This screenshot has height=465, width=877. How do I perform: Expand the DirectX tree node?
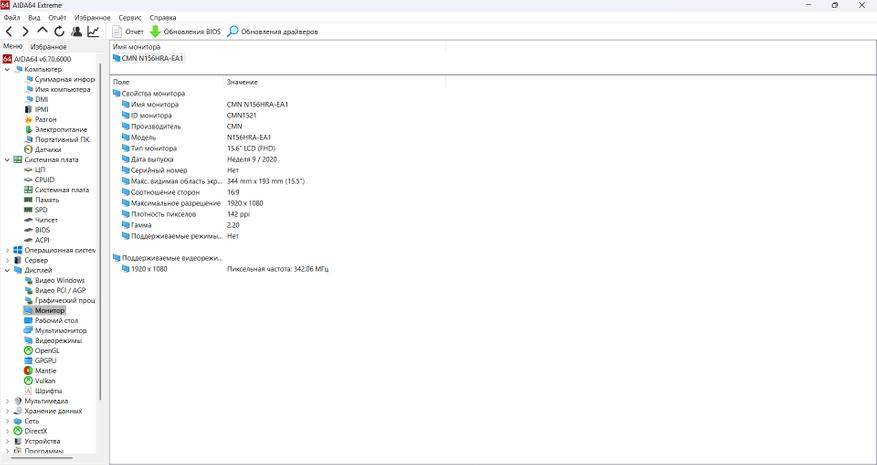[7, 431]
